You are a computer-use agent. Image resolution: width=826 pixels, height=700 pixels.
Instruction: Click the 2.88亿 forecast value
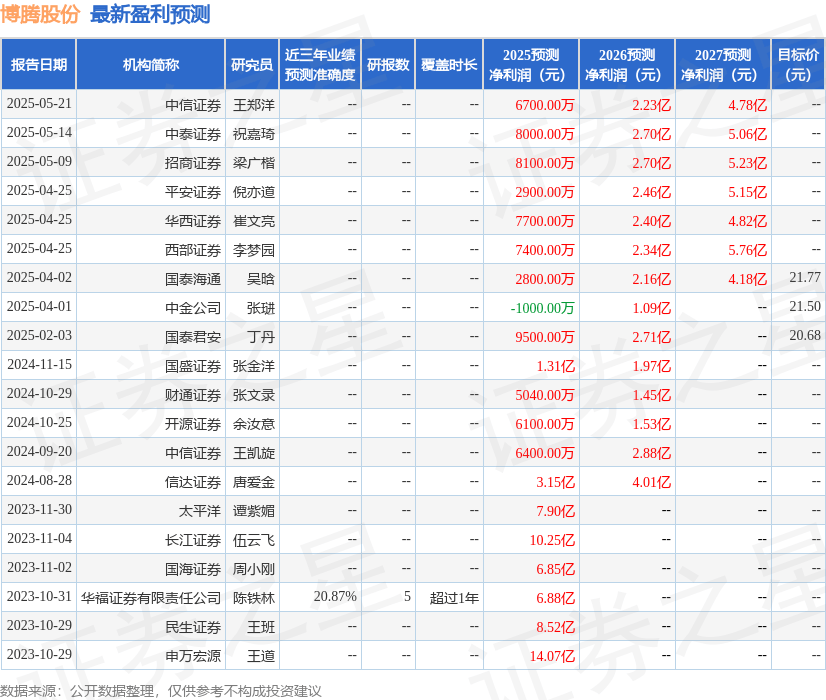(652, 453)
